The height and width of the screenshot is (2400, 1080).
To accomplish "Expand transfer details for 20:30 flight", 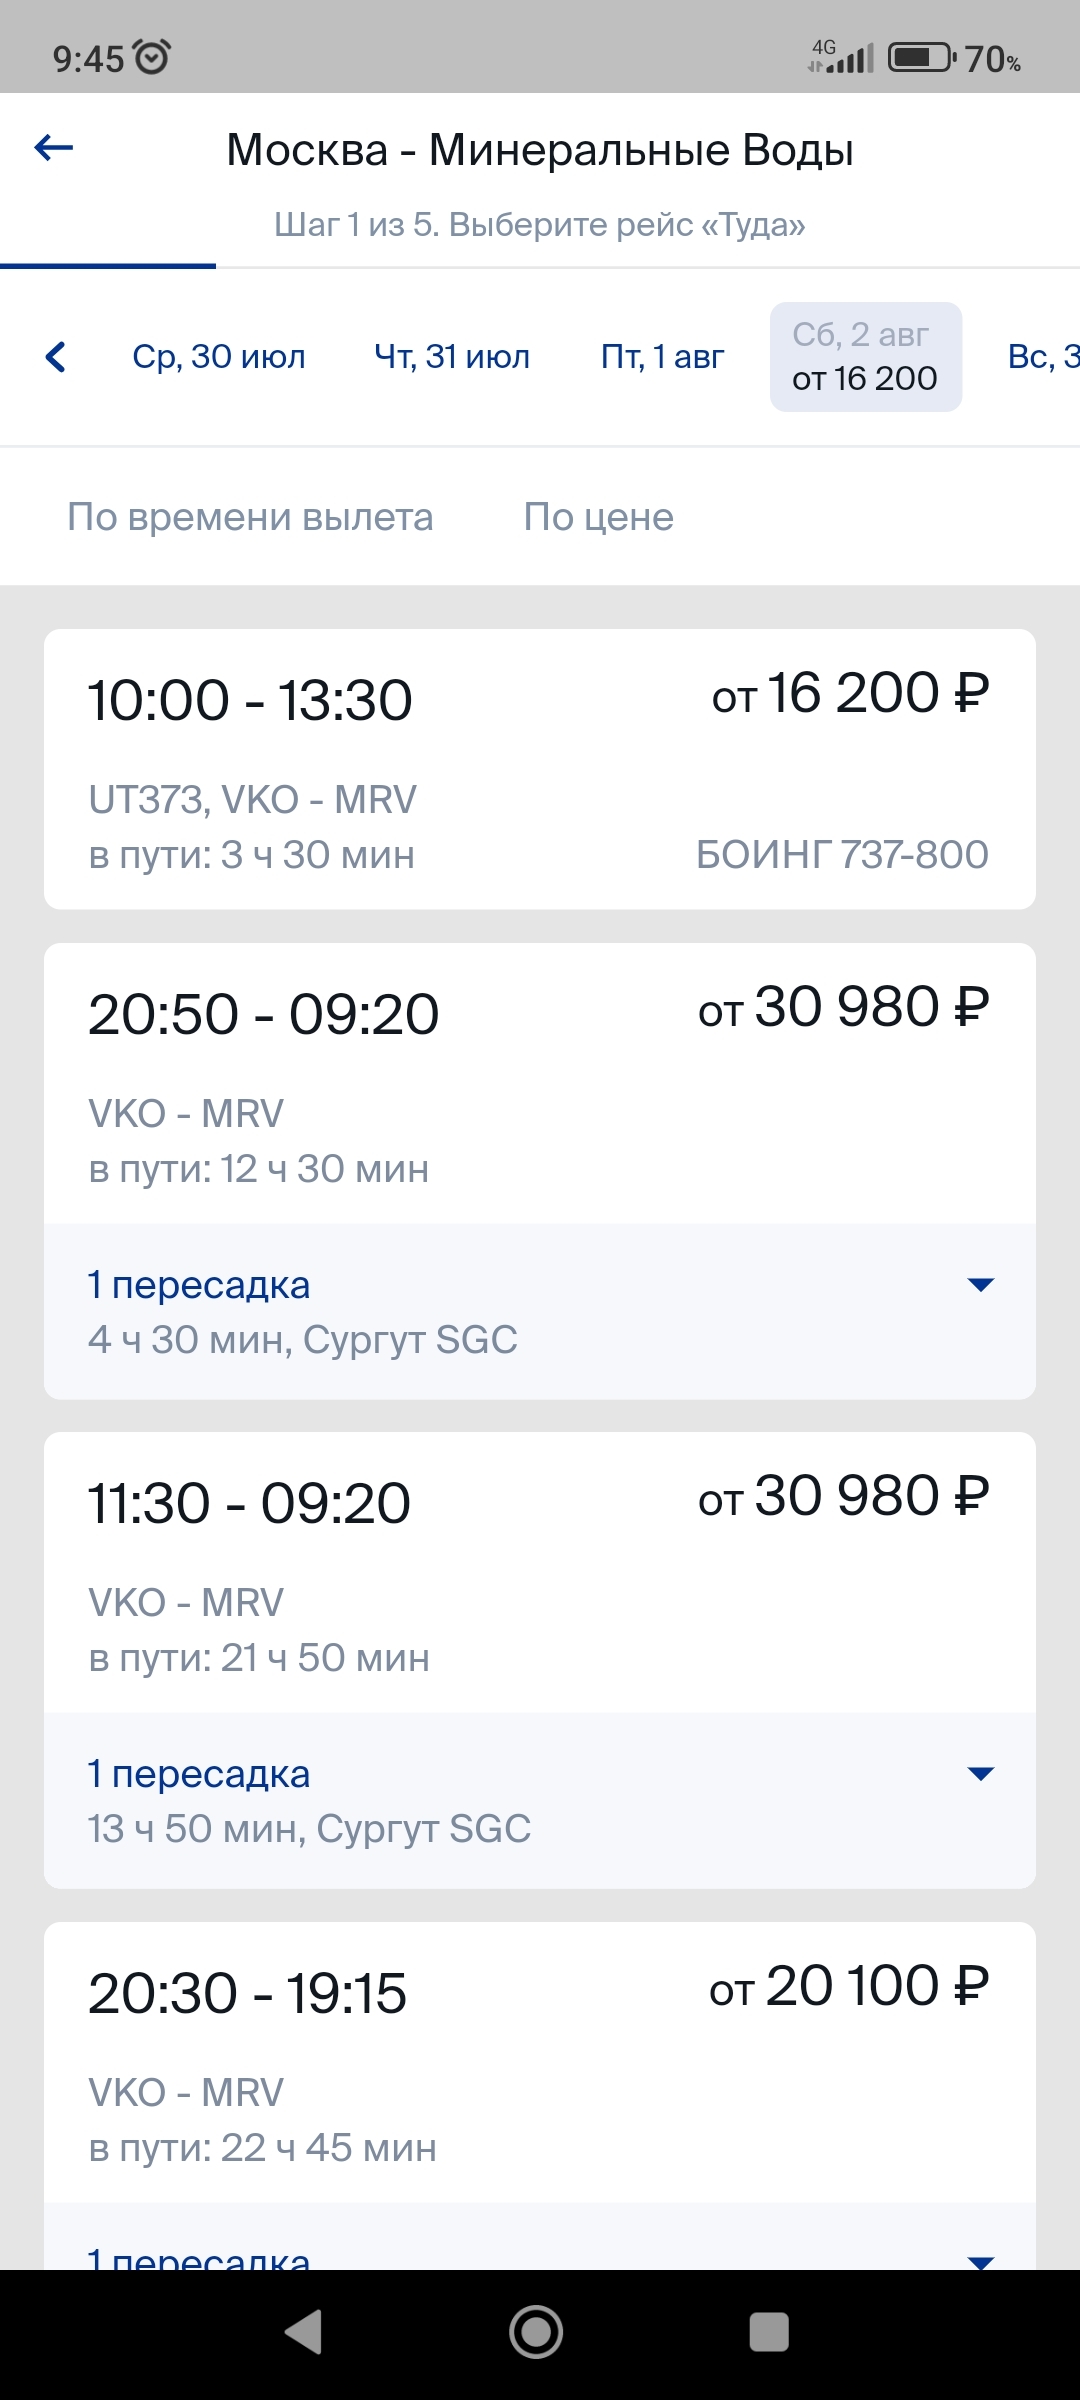I will [x=981, y=2258].
